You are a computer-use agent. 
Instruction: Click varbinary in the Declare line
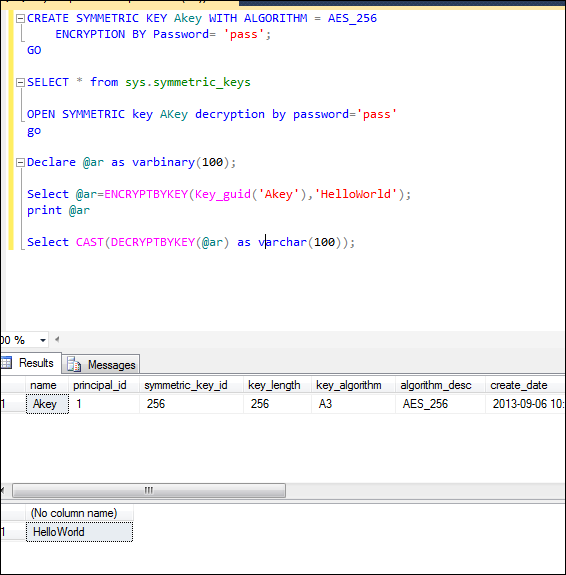tap(163, 162)
